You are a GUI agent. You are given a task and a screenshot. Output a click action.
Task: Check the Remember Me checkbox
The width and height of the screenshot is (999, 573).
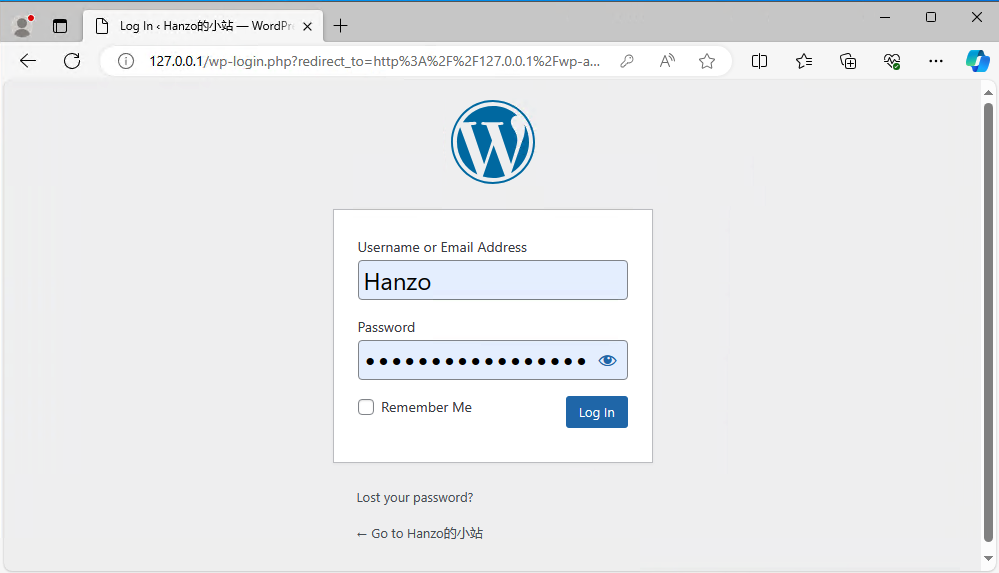coord(366,407)
